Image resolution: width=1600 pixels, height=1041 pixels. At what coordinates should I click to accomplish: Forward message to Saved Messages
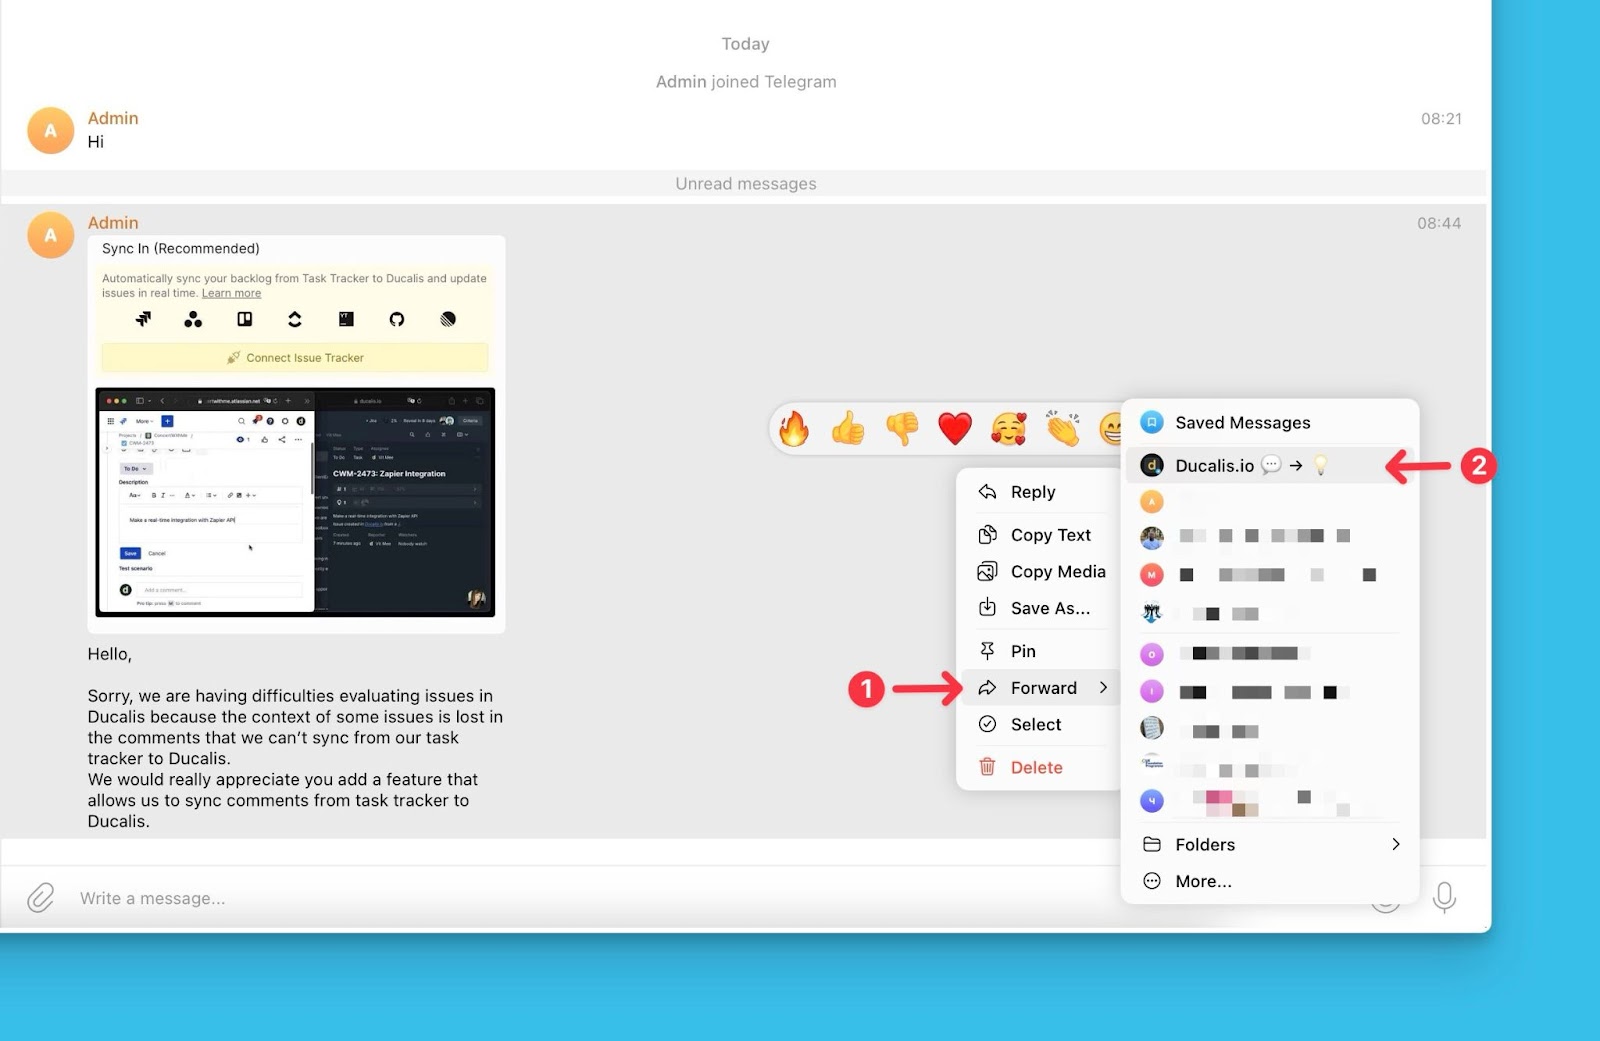point(1242,423)
